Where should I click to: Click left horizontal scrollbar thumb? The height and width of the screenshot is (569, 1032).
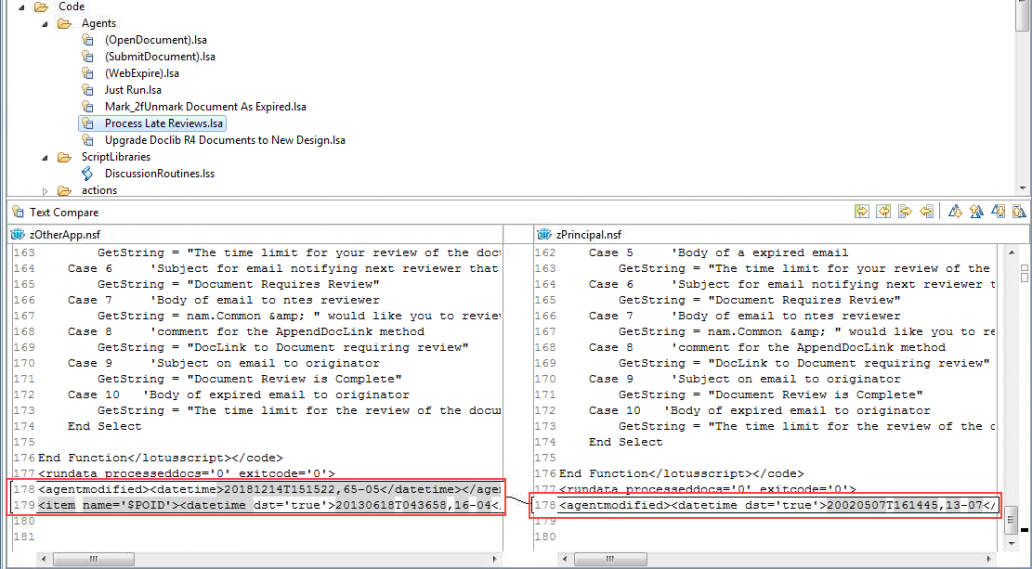[93, 559]
